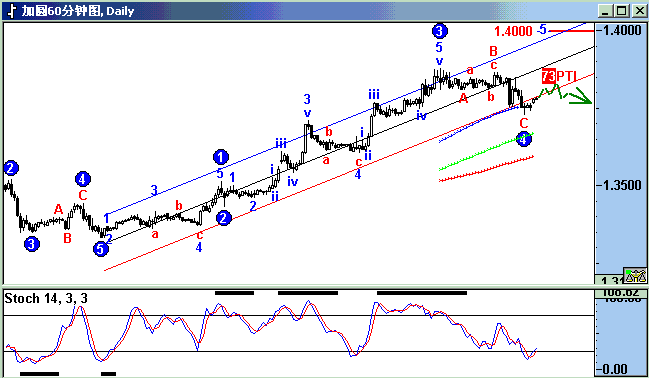This screenshot has height=378, width=649.
Task: Click the '1.3500' price axis value
Action: [x=621, y=185]
